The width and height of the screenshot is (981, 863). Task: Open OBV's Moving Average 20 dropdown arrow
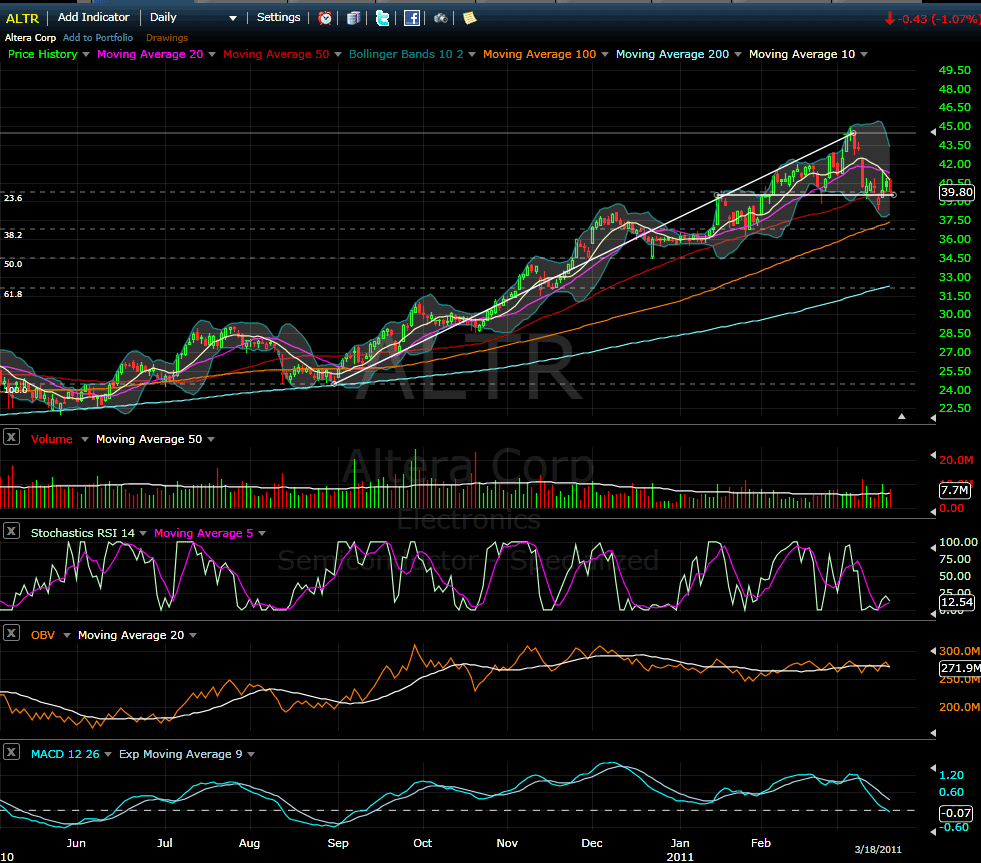point(193,635)
